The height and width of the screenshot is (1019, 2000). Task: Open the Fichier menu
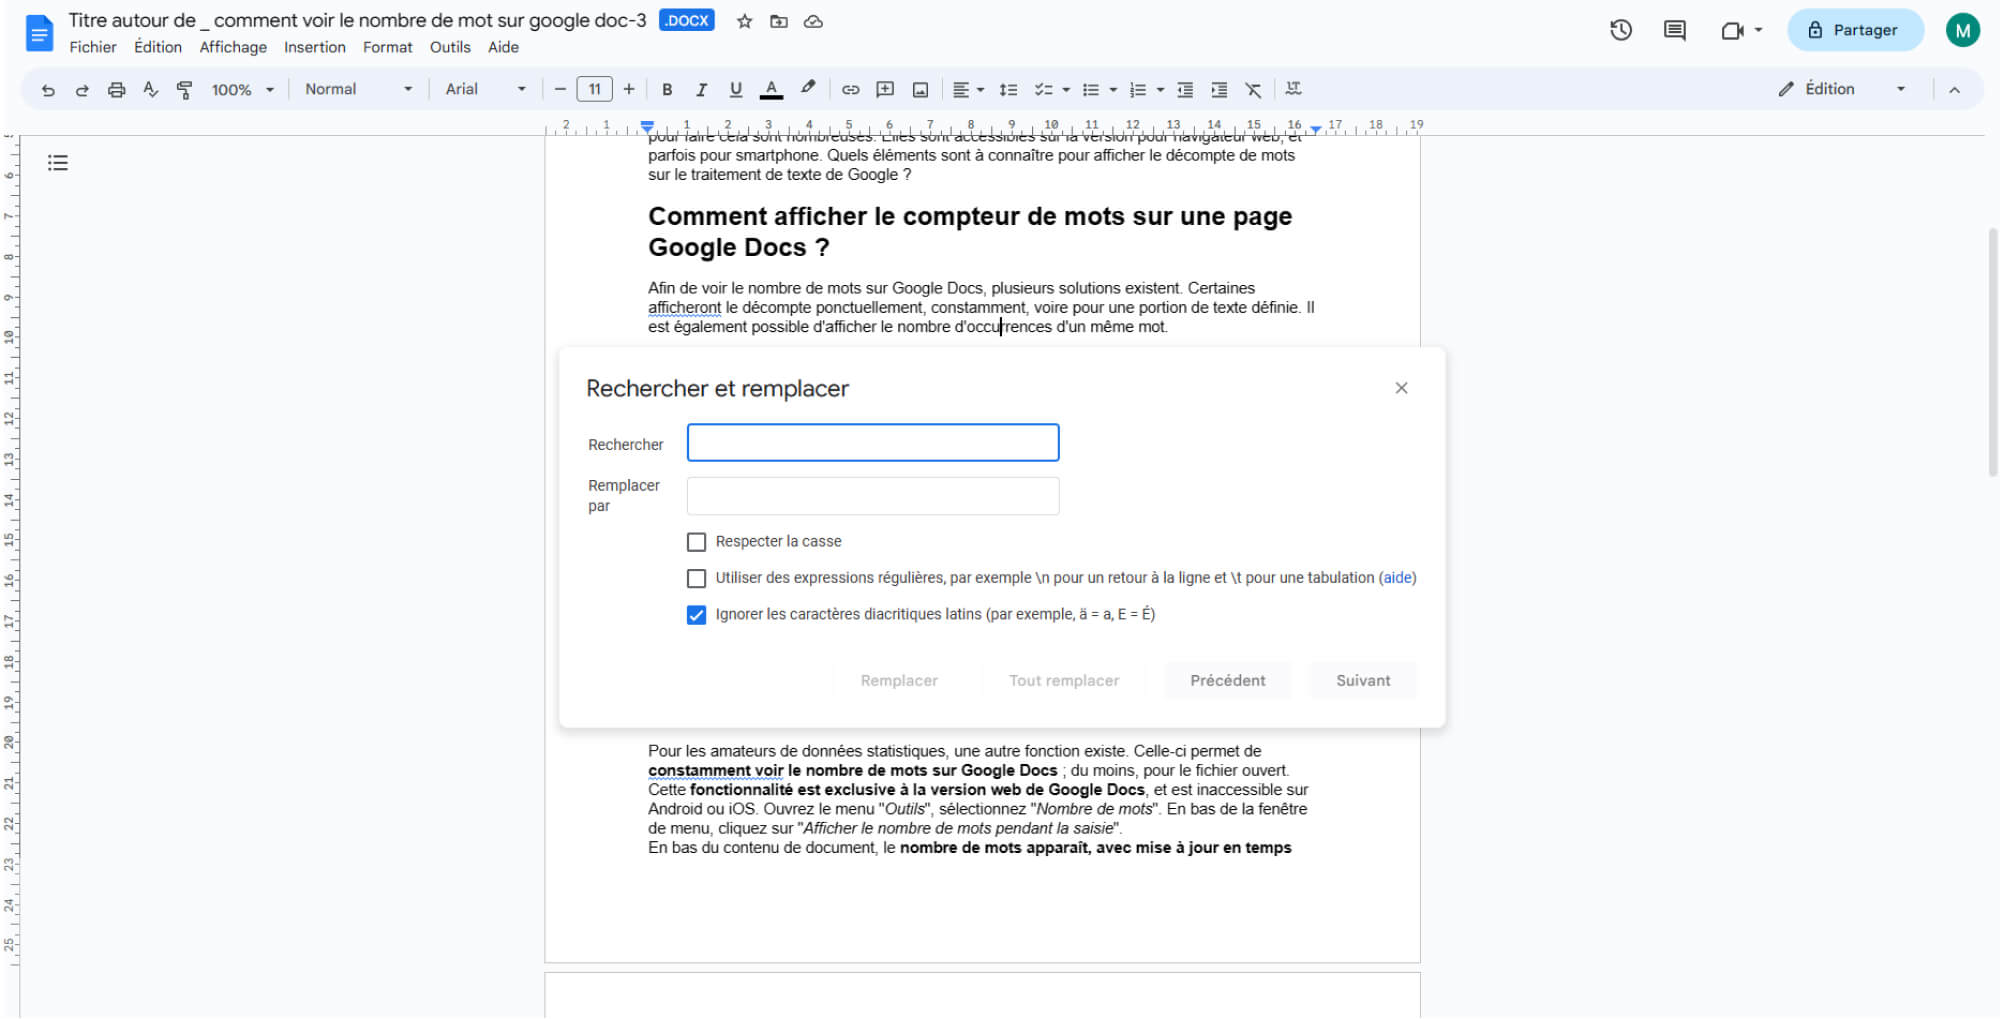coord(93,47)
